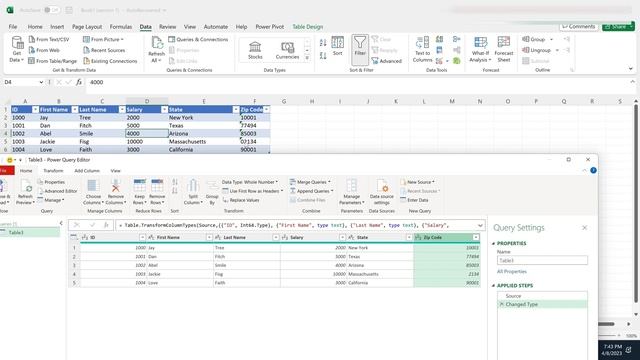This screenshot has height=360, width=640.
Task: Open the Table Design tab
Action: pos(307,27)
